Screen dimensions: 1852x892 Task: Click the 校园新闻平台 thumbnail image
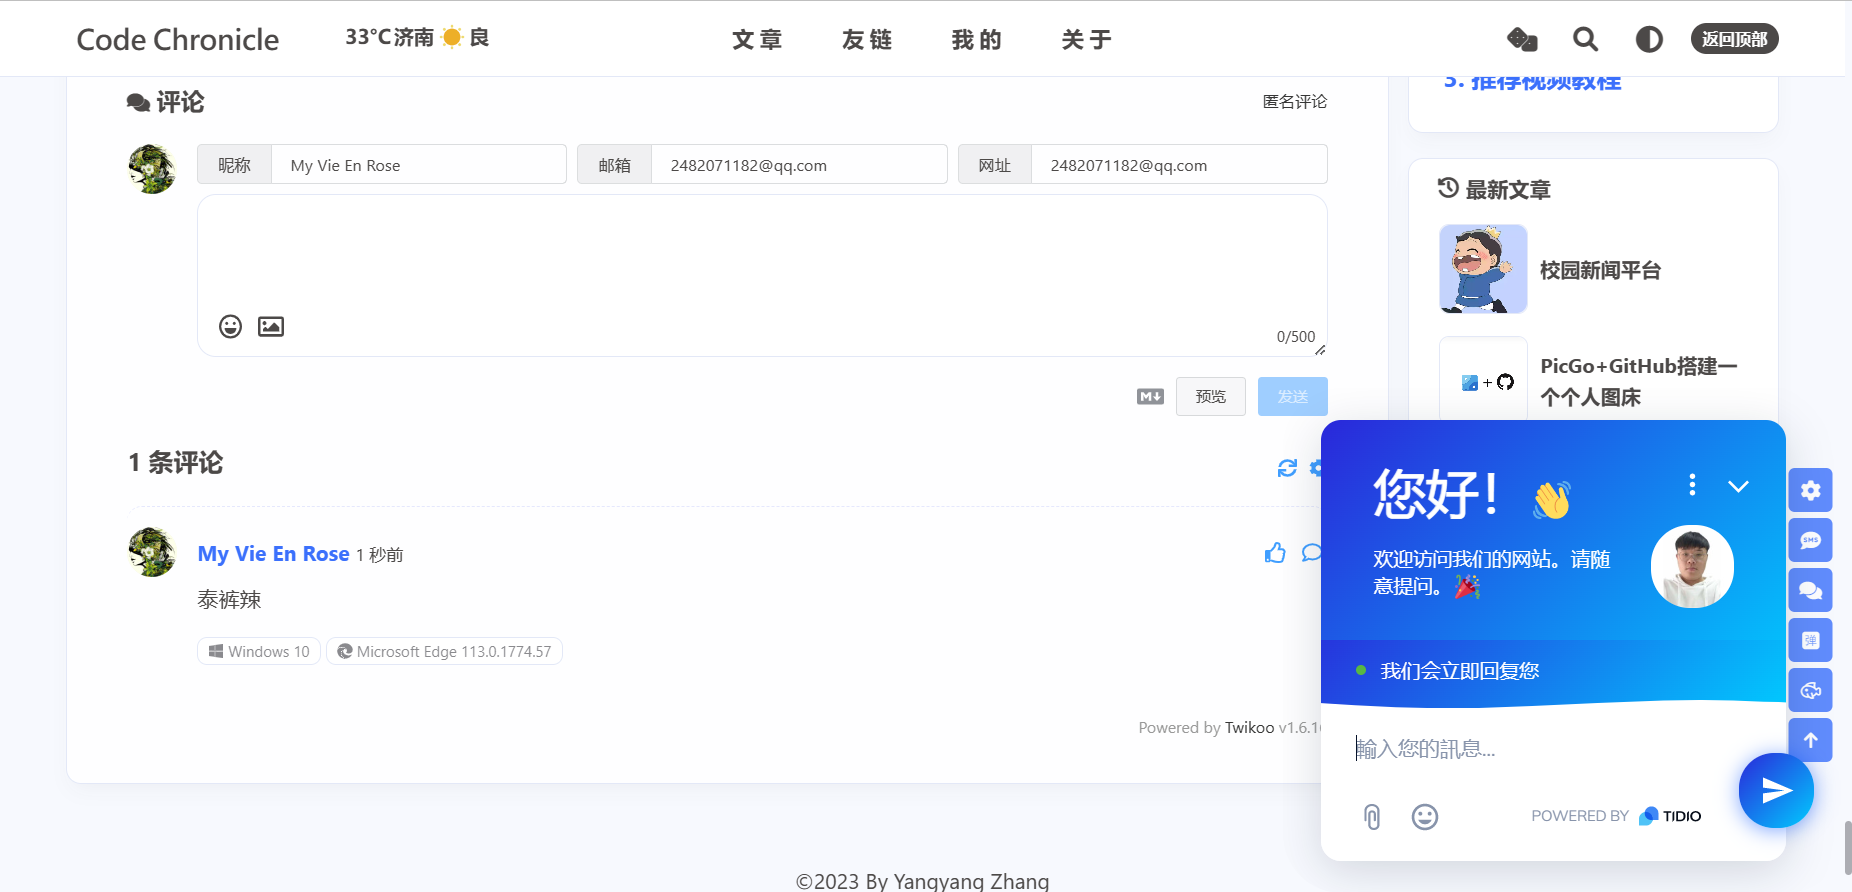[1483, 269]
